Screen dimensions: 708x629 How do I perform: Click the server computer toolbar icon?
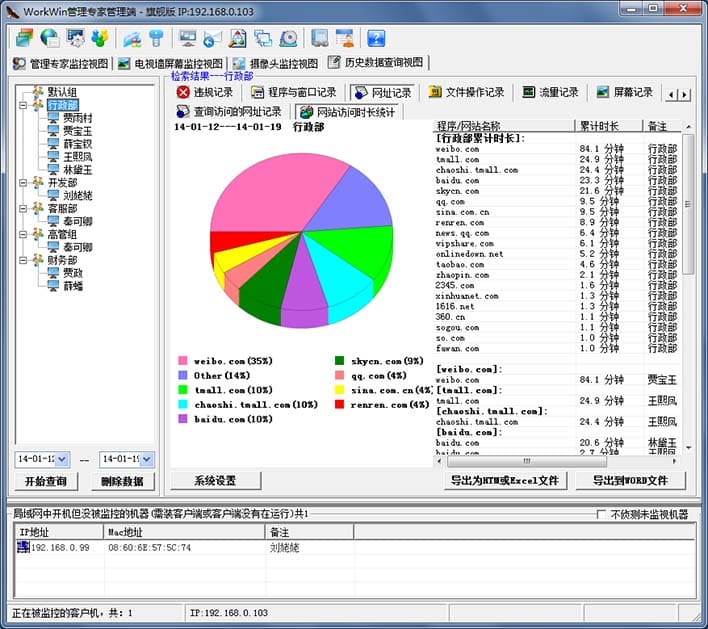click(320, 38)
